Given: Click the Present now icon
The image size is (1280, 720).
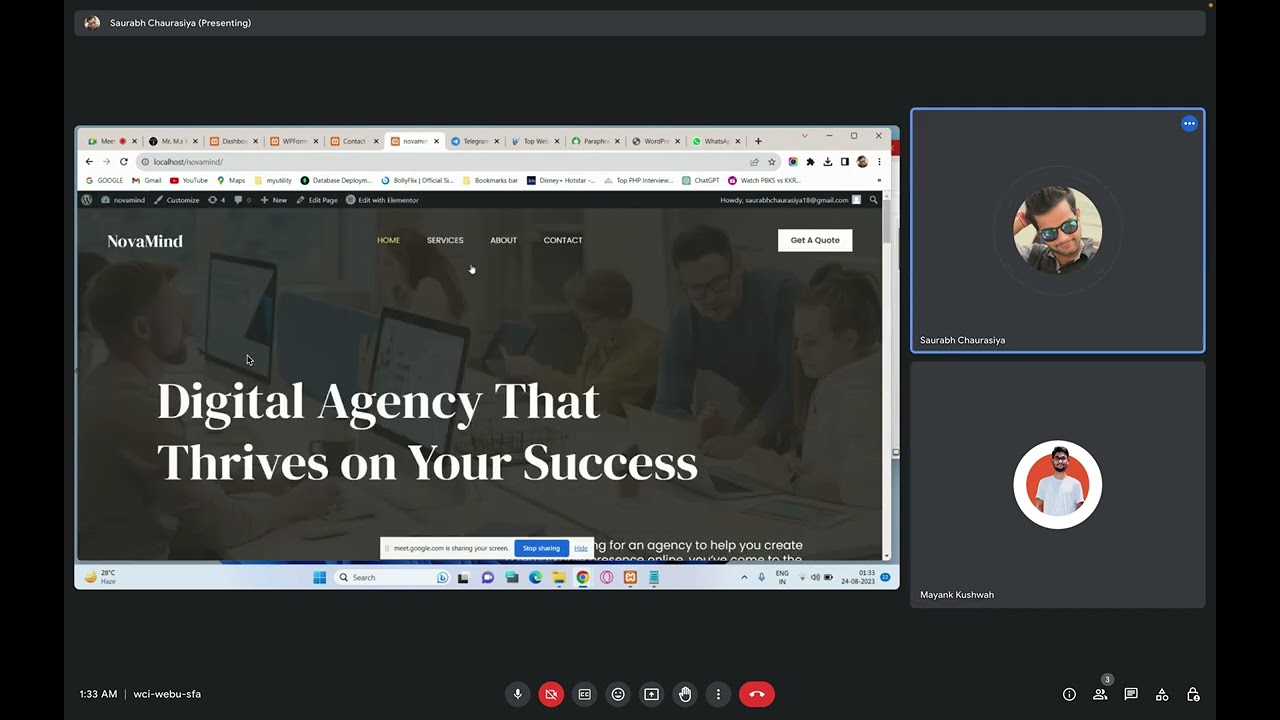Looking at the screenshot, I should [x=651, y=694].
